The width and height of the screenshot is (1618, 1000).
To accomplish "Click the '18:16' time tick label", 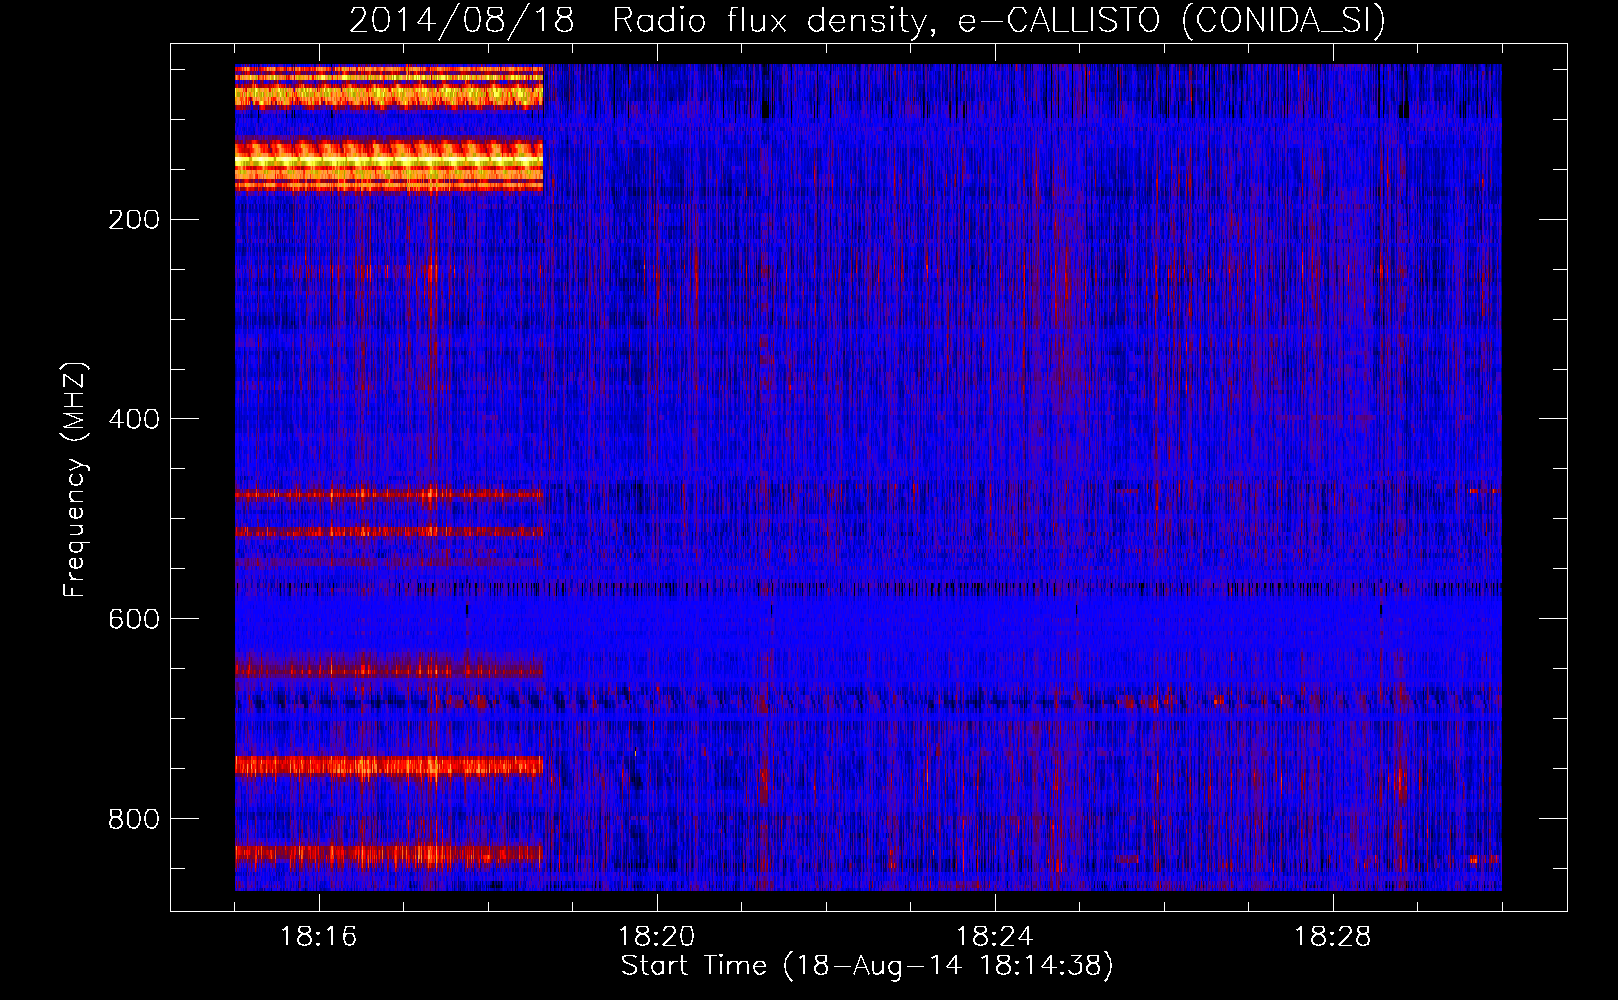I will pos(319,937).
